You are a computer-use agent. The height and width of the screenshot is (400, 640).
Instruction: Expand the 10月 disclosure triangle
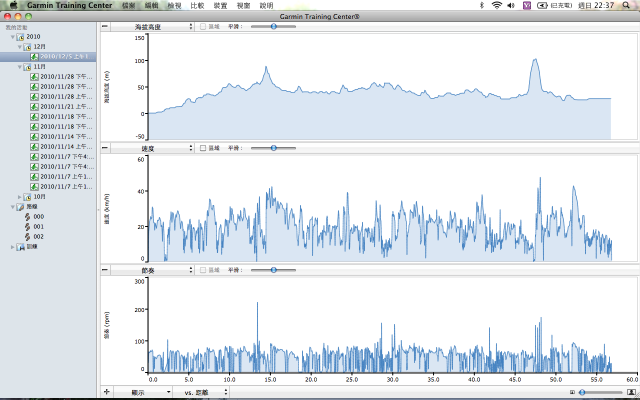[20, 197]
